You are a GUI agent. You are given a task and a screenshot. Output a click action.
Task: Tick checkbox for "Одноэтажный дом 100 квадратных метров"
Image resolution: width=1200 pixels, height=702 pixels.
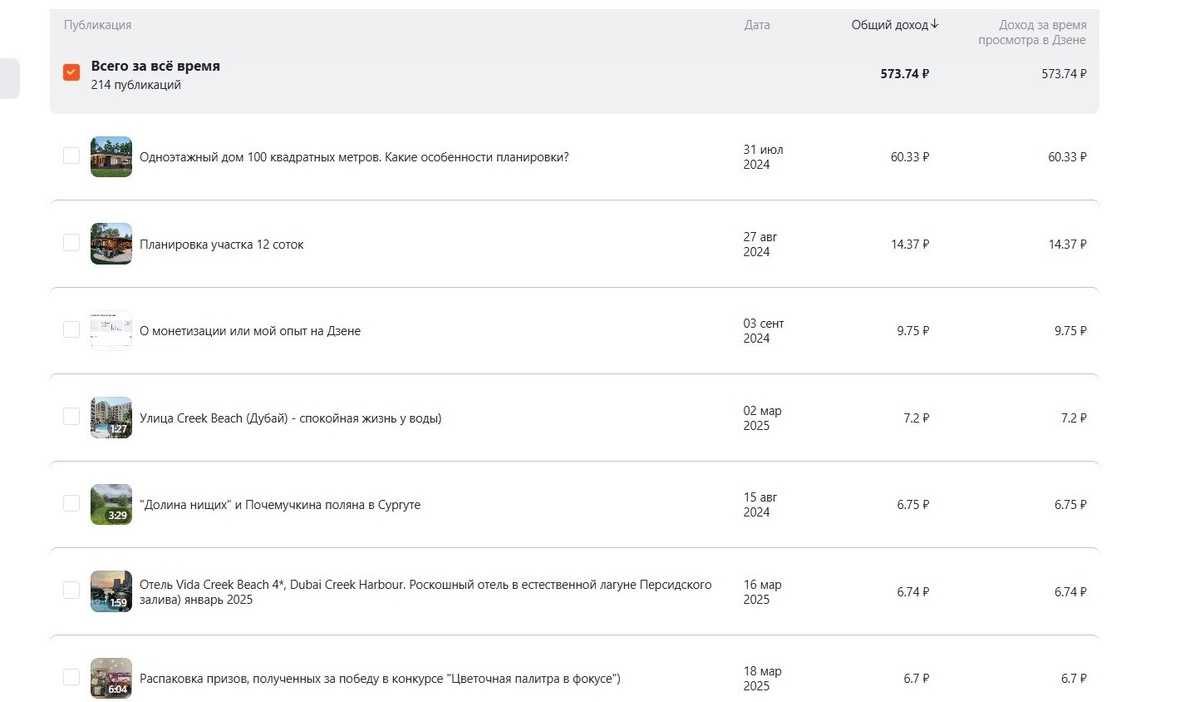(x=71, y=156)
